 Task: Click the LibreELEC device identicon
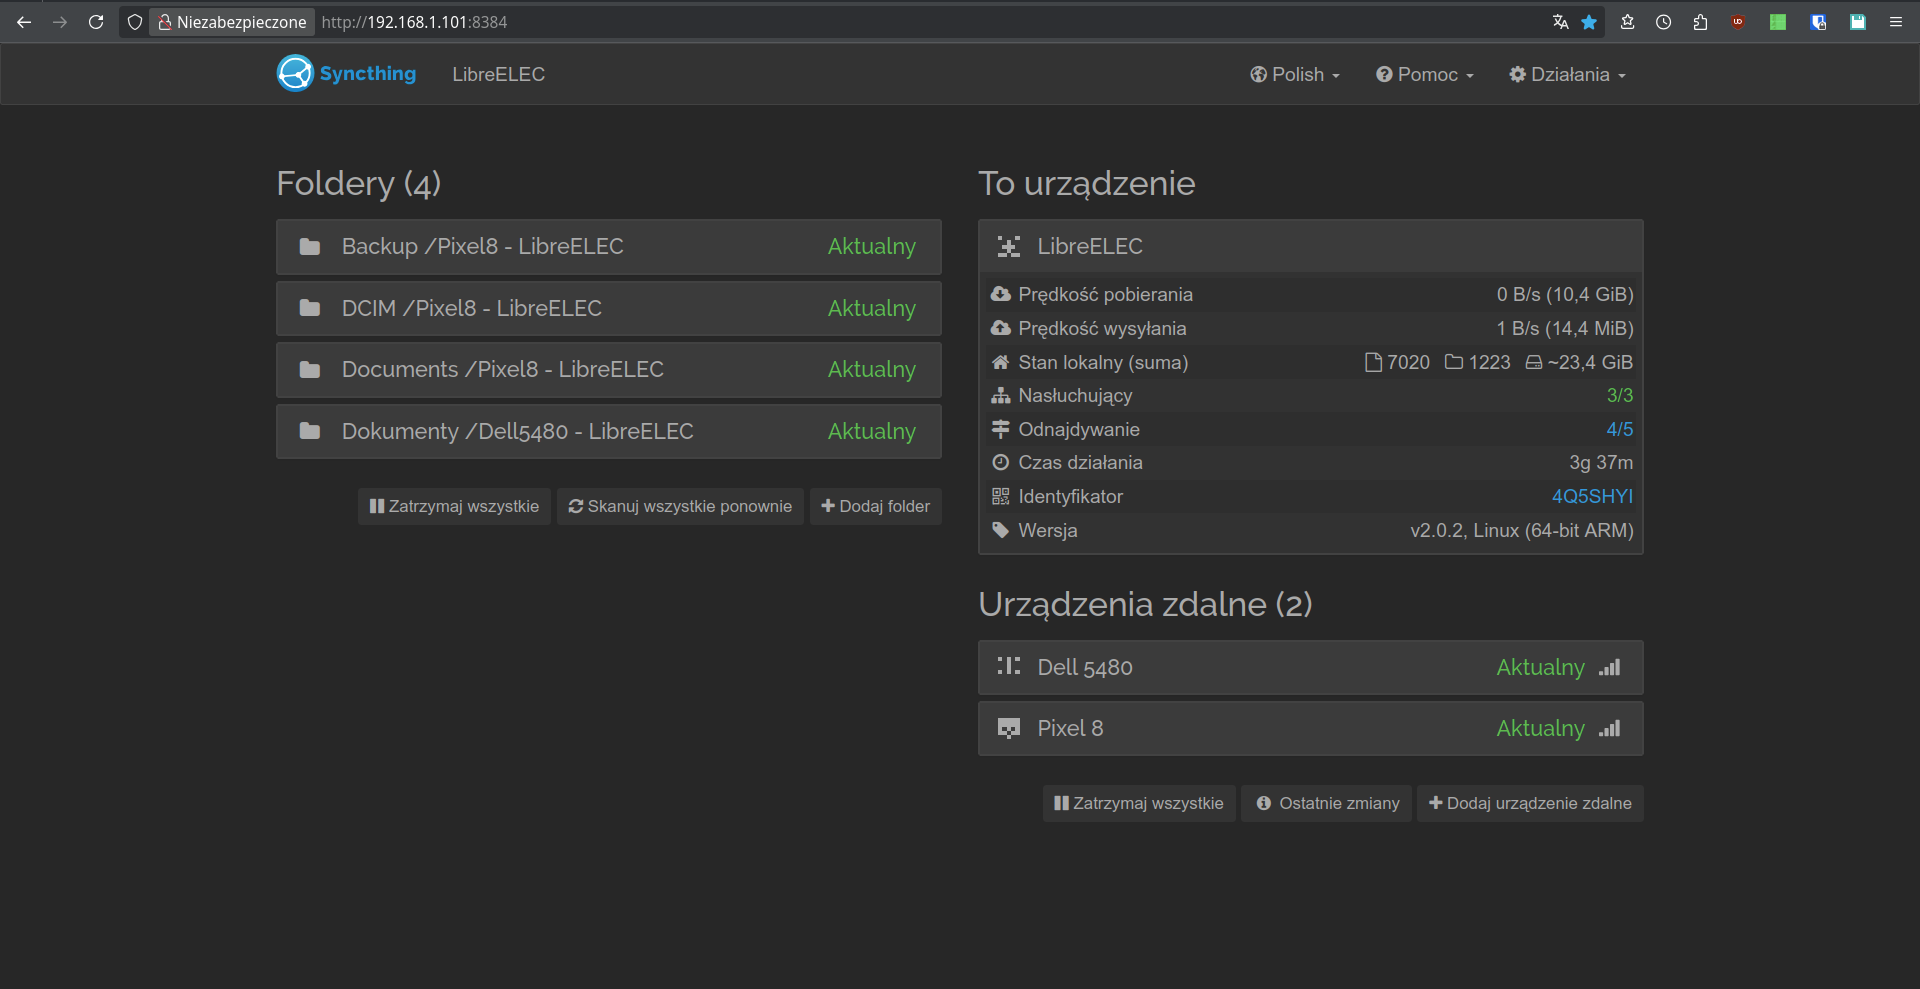pyautogui.click(x=1008, y=247)
